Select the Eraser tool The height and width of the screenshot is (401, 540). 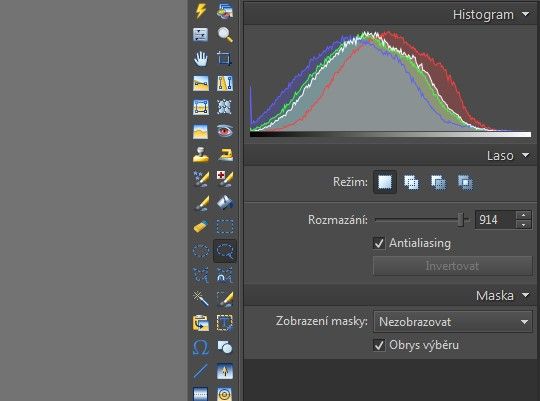point(201,227)
